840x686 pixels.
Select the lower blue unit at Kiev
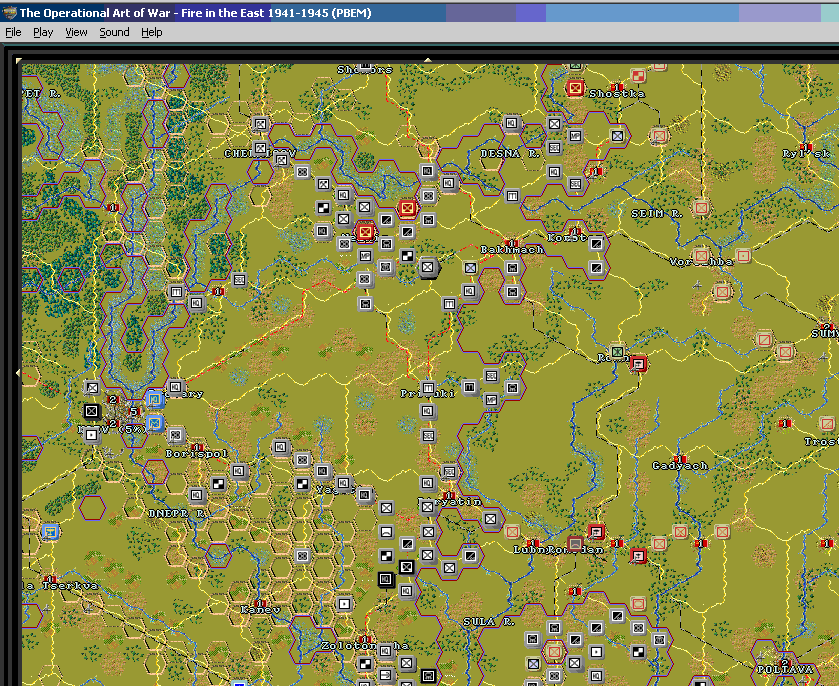155,423
